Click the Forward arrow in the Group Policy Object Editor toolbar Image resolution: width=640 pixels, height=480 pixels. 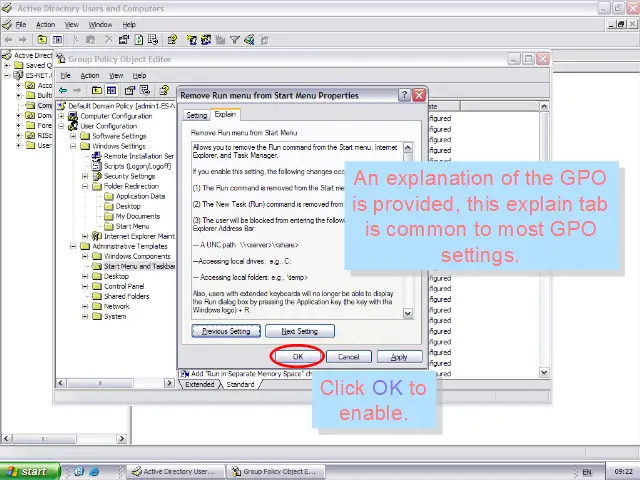[x=77, y=90]
